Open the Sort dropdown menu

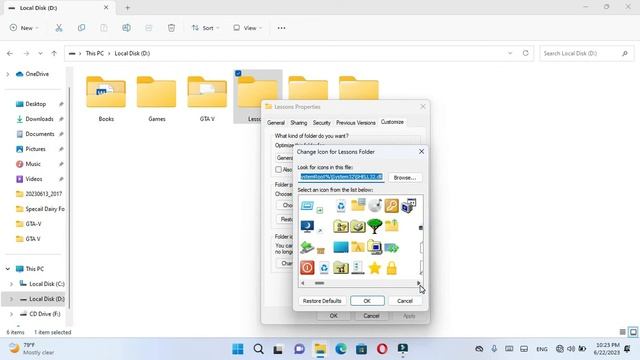click(x=206, y=28)
